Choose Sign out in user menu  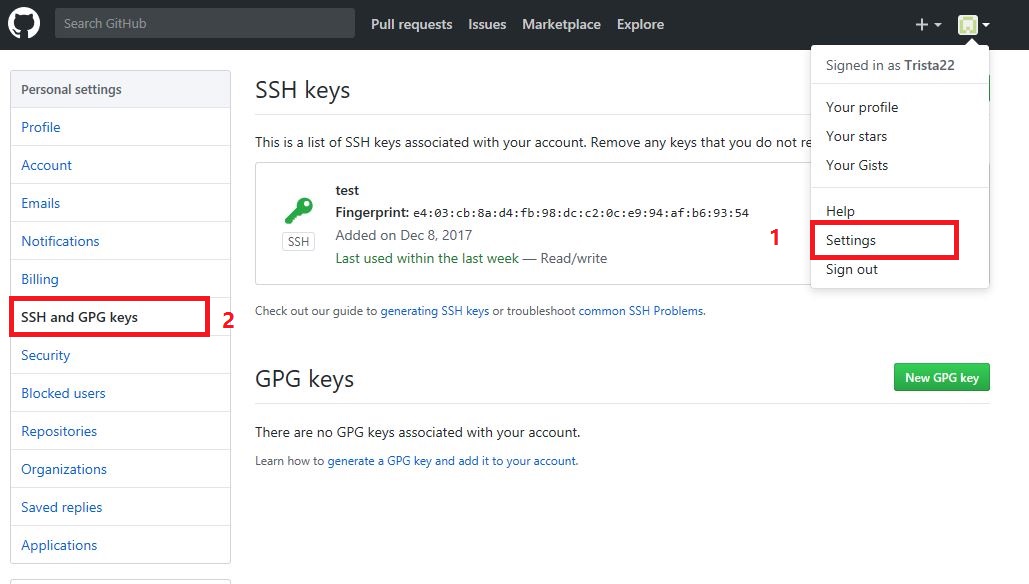[x=900, y=269]
